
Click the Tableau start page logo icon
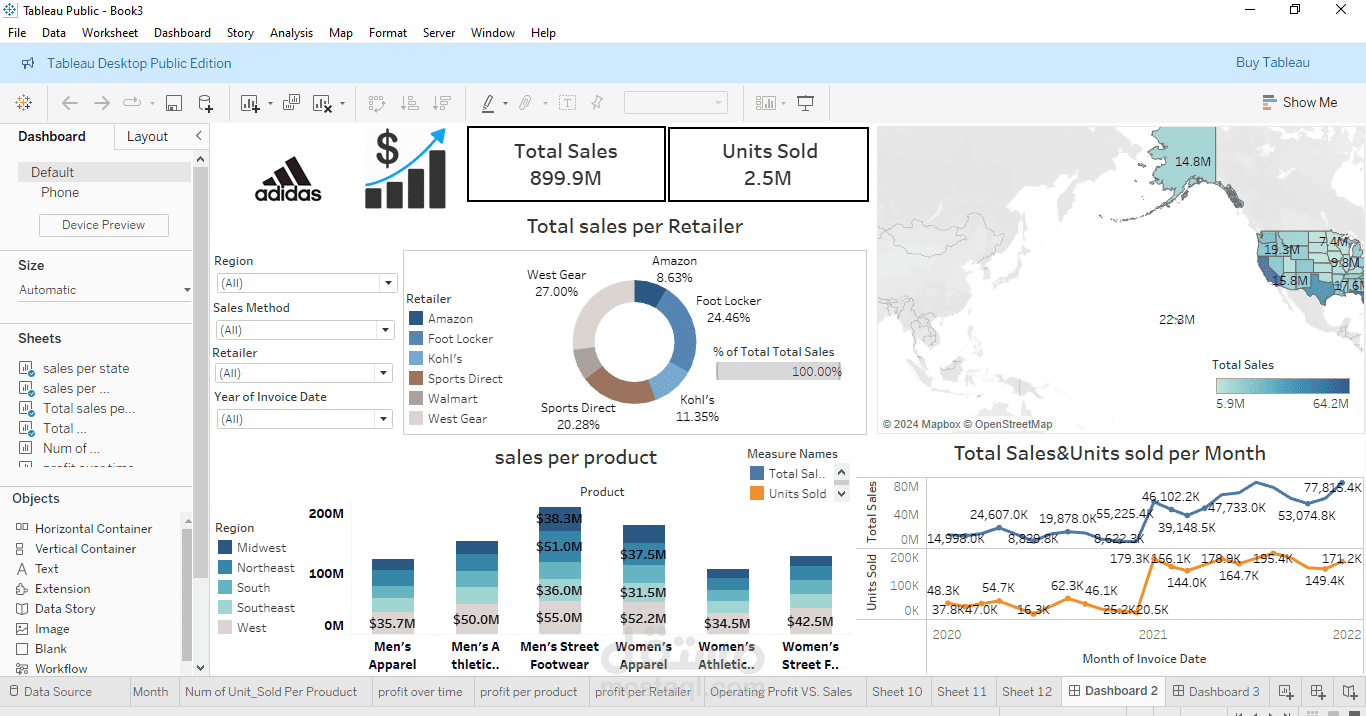click(23, 103)
